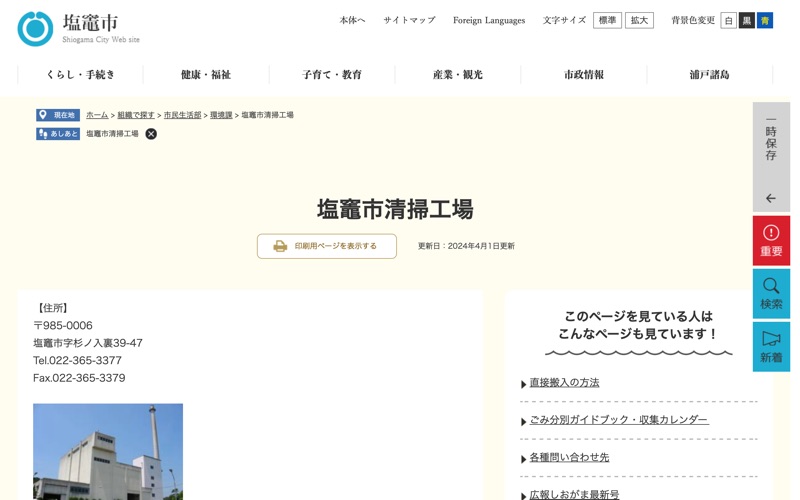This screenshot has height=500, width=800.
Task: Jump to 本体へ main content link
Action: [x=352, y=20]
